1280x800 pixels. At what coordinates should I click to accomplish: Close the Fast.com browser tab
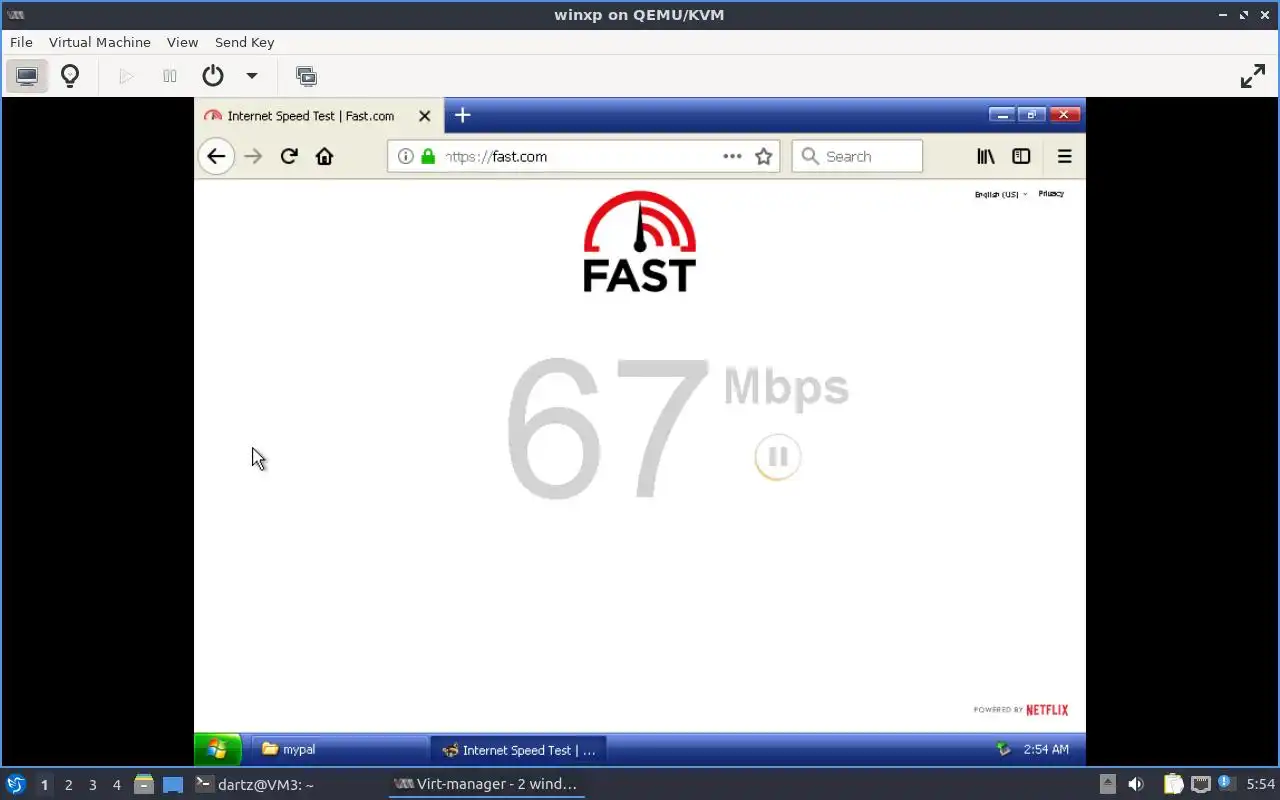[424, 116]
